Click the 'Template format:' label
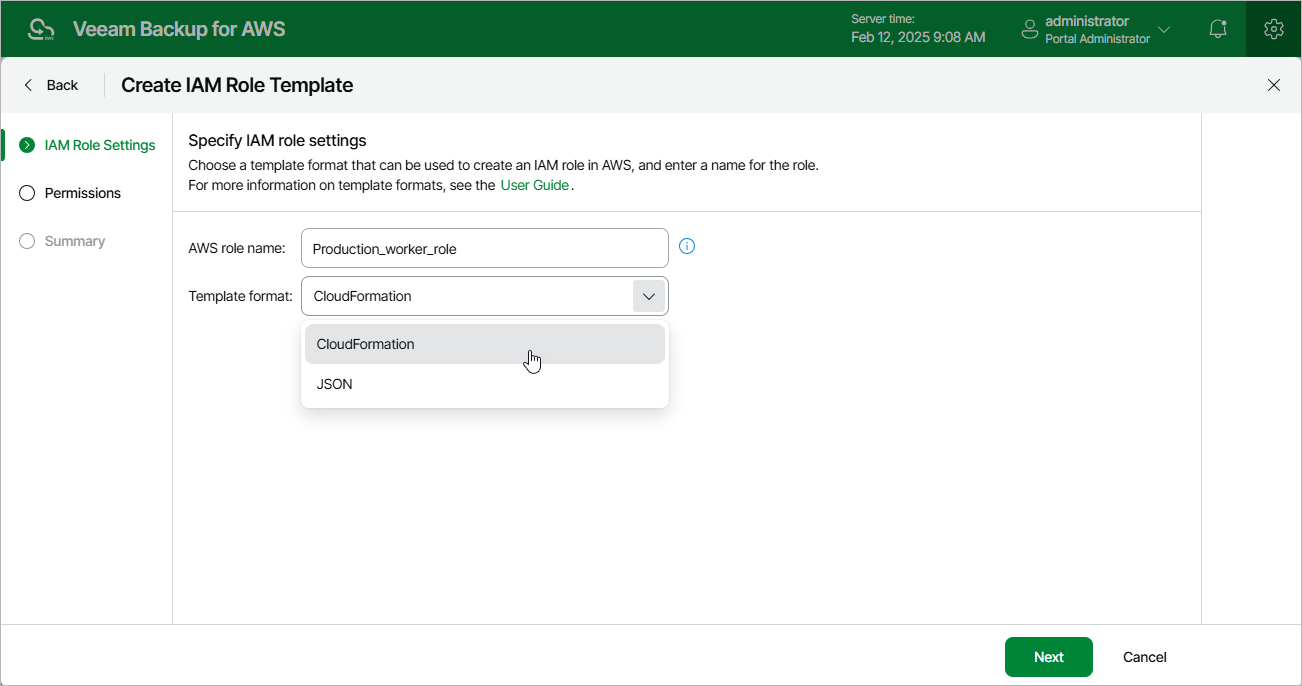This screenshot has width=1302, height=686. coord(240,296)
